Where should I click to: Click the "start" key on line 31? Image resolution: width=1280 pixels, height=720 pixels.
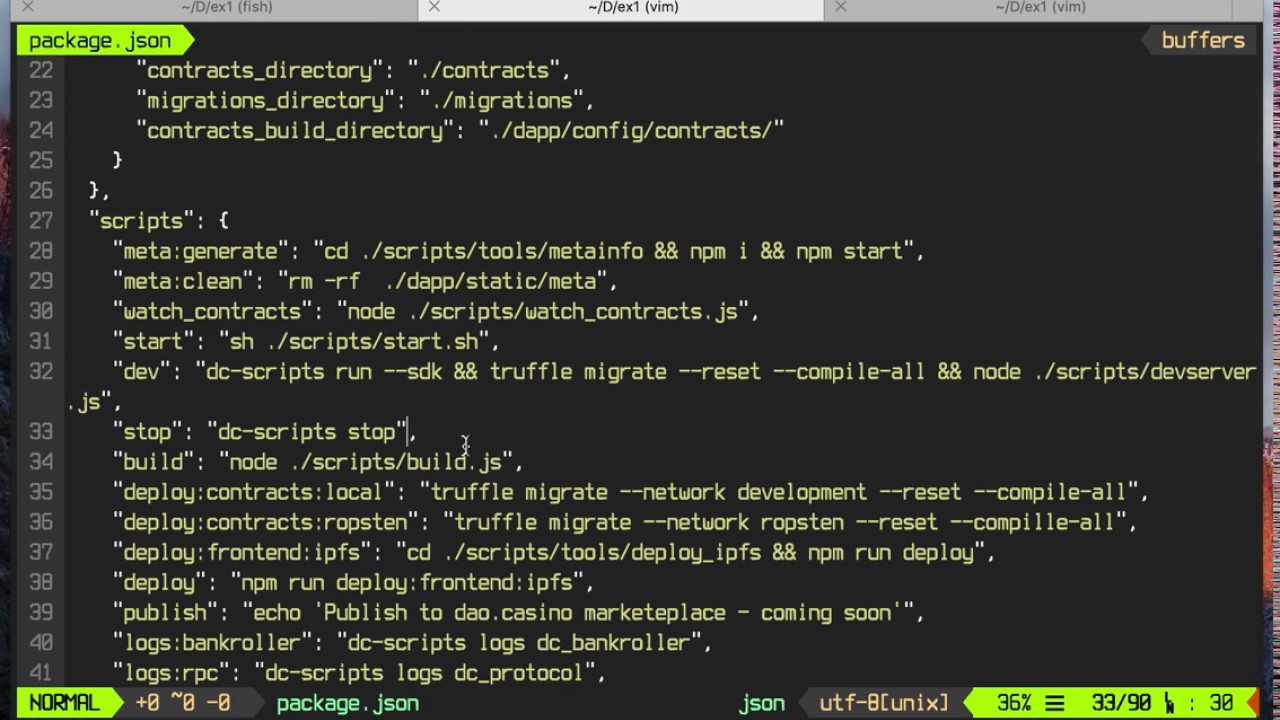point(154,342)
